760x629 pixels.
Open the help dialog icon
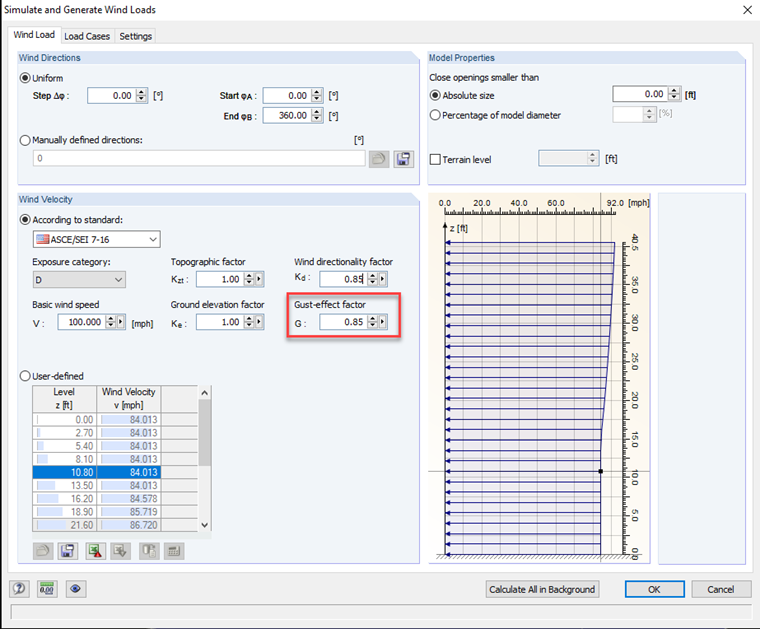click(x=19, y=589)
